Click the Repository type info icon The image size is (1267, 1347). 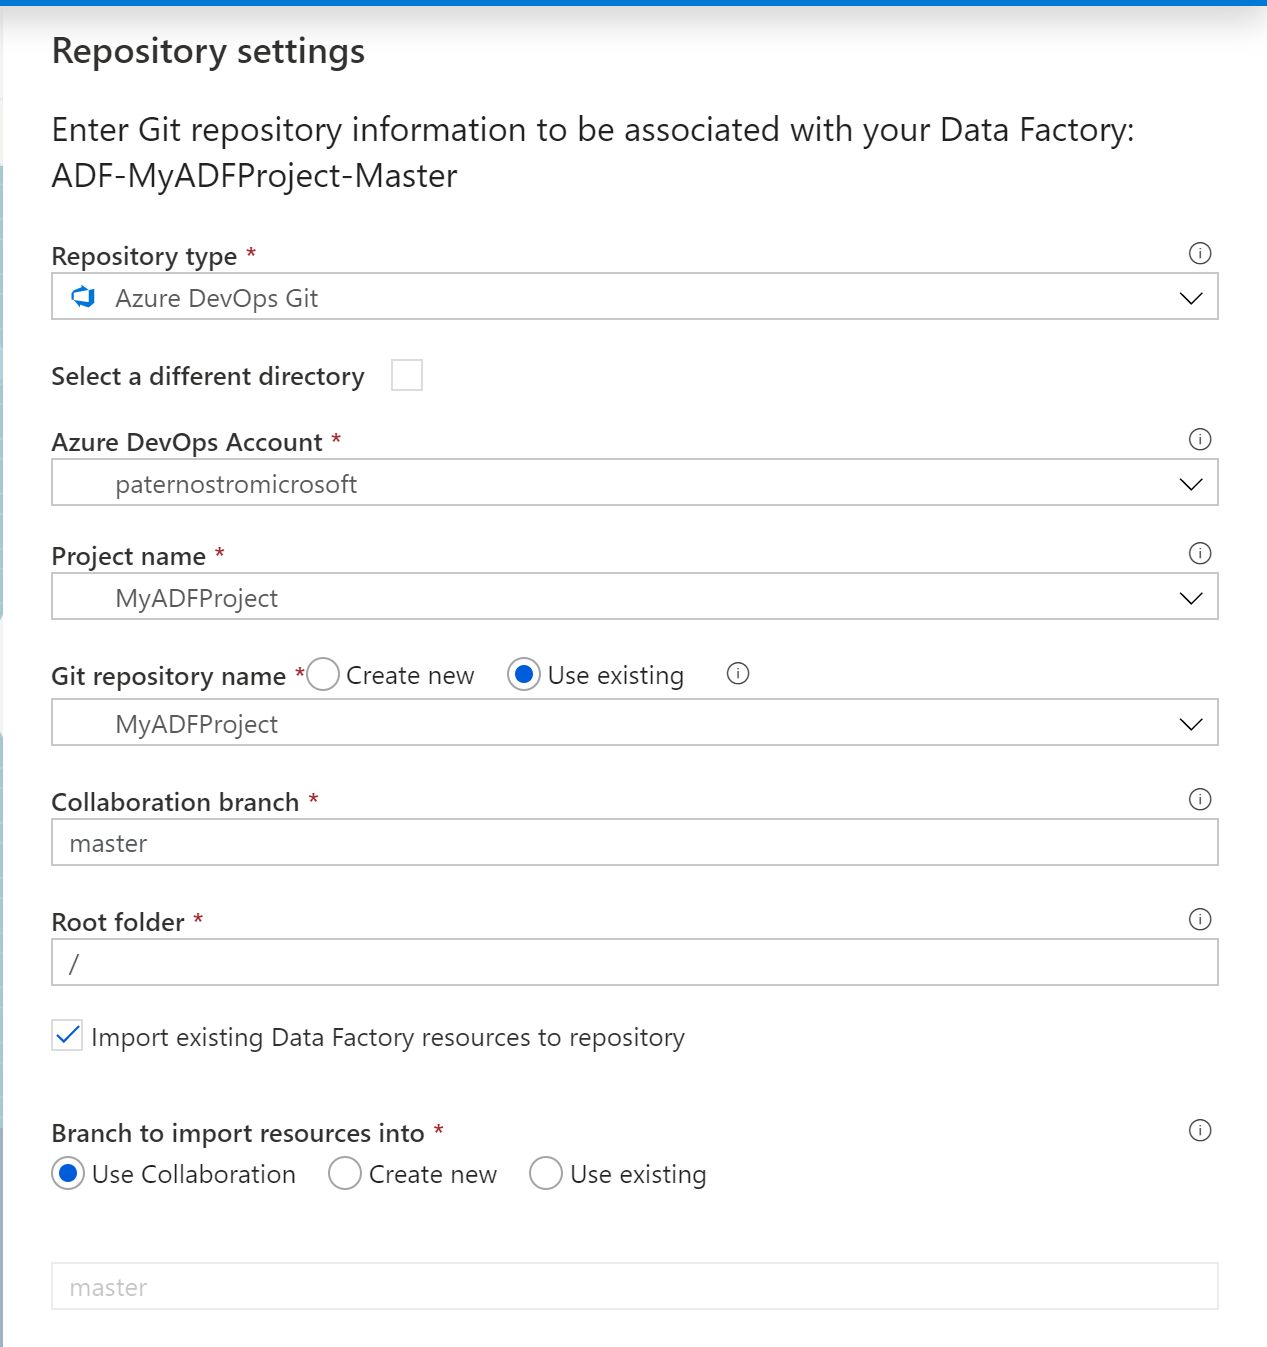[1200, 253]
